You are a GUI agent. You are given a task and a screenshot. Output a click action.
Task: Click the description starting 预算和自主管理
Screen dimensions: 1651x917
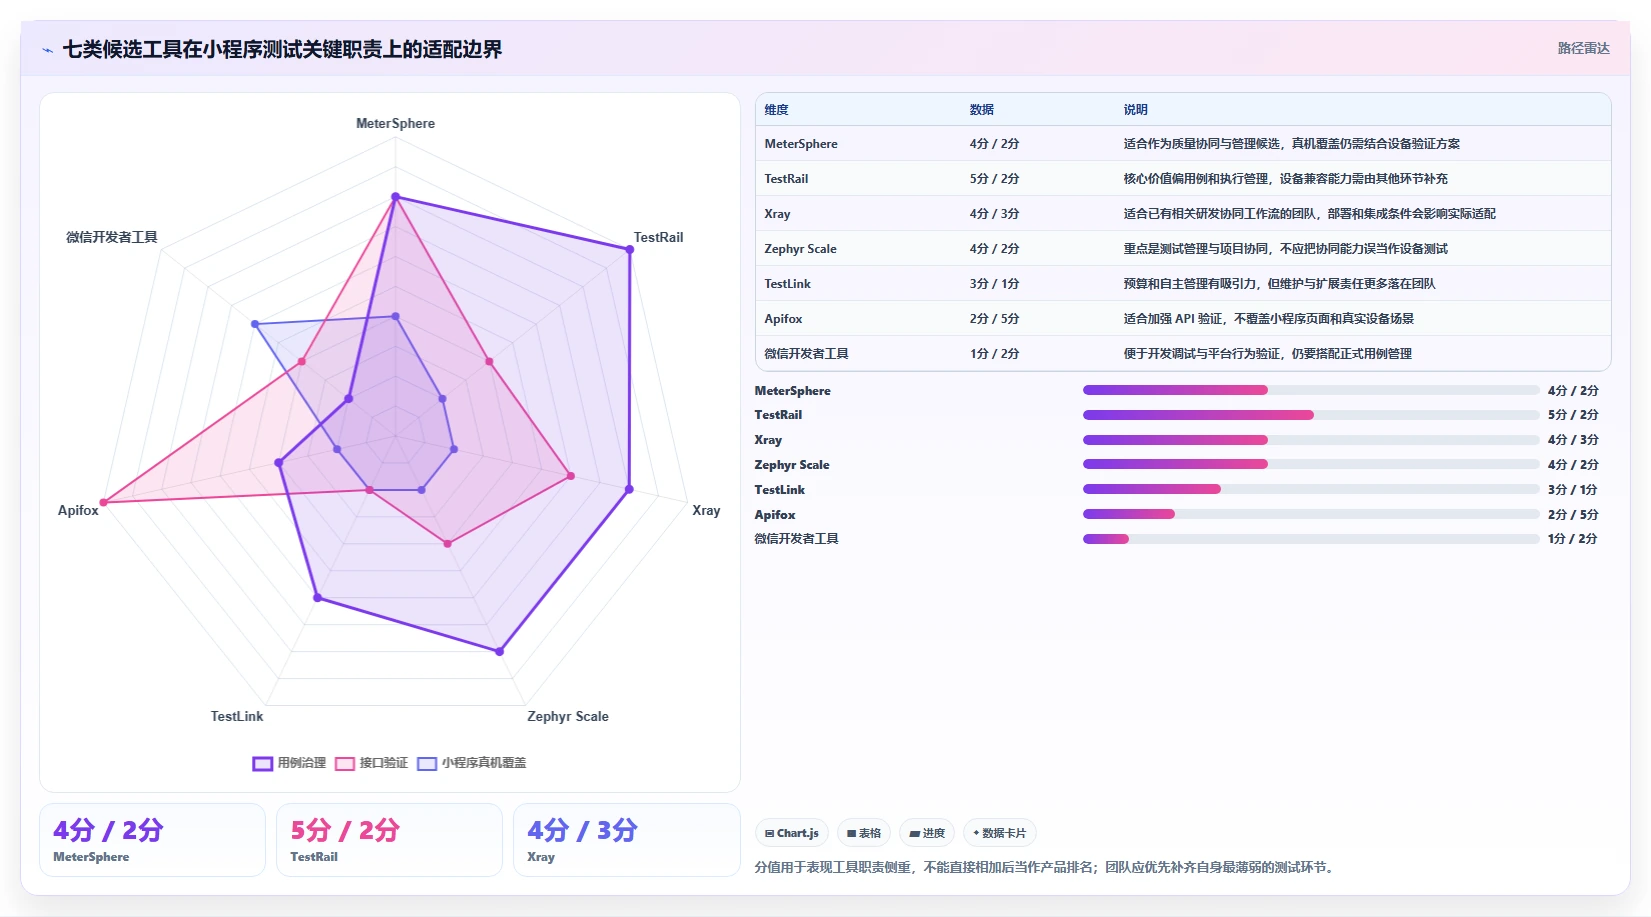tap(1279, 284)
